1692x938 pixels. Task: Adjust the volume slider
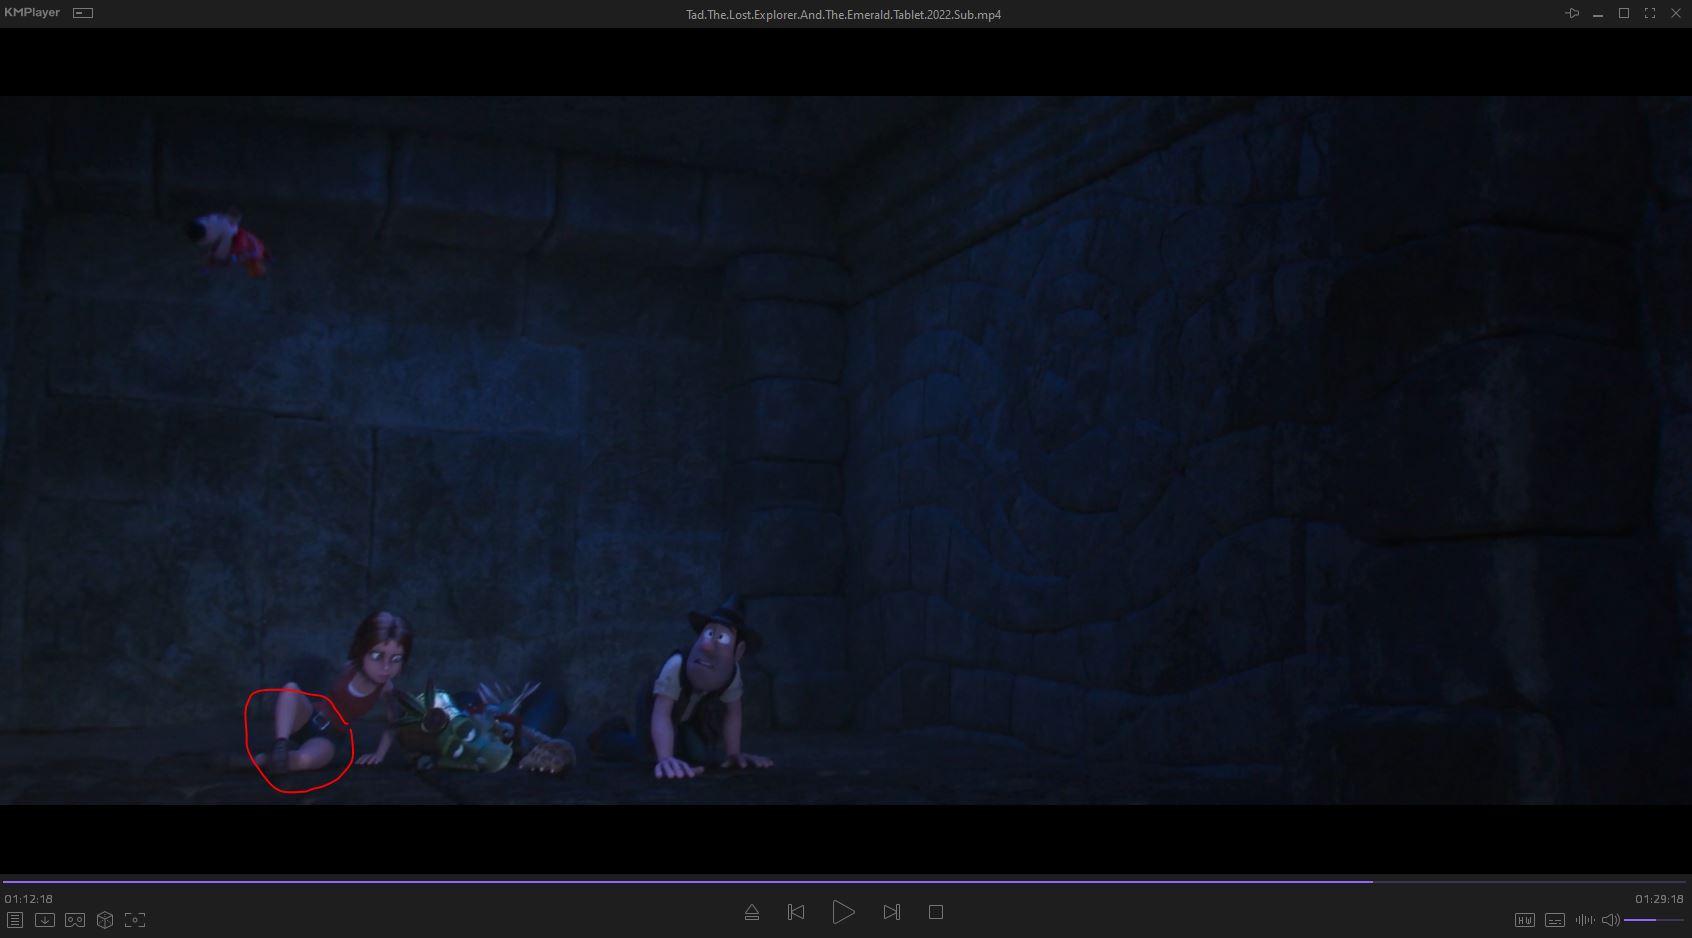click(x=1652, y=920)
